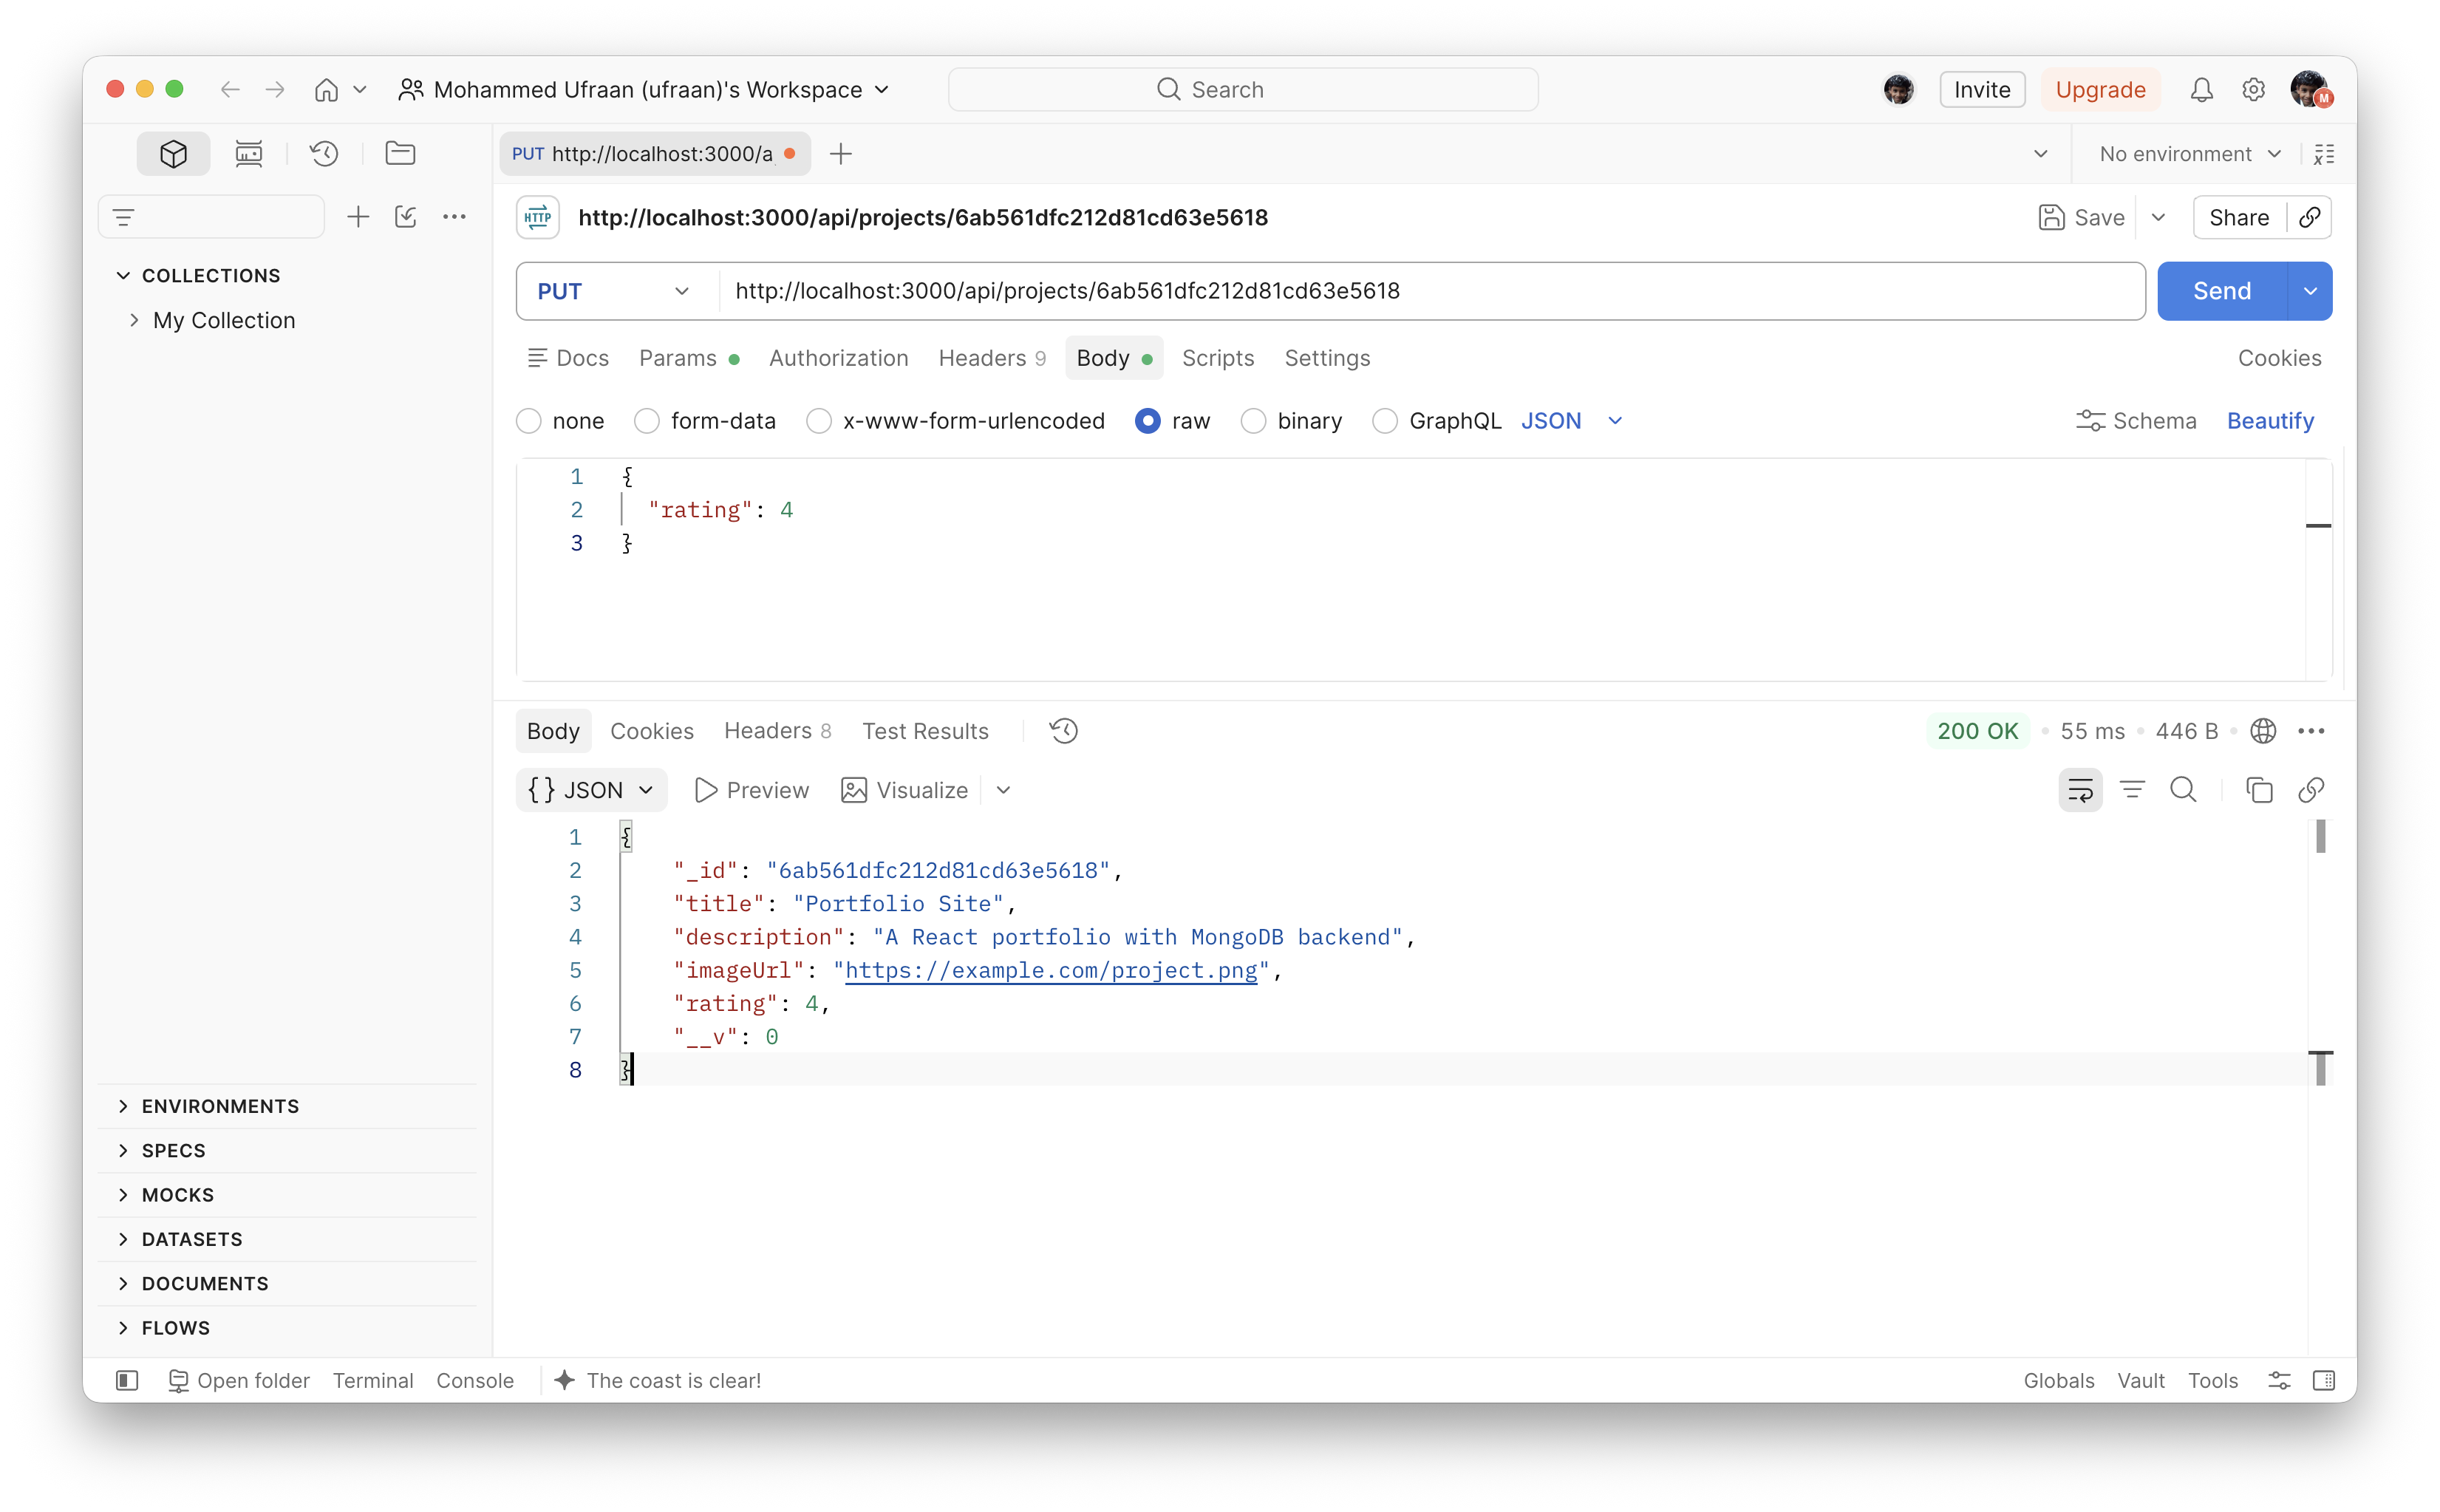Open the Send button arrow dropdown
This screenshot has height=1512, width=2440.
(x=2310, y=291)
